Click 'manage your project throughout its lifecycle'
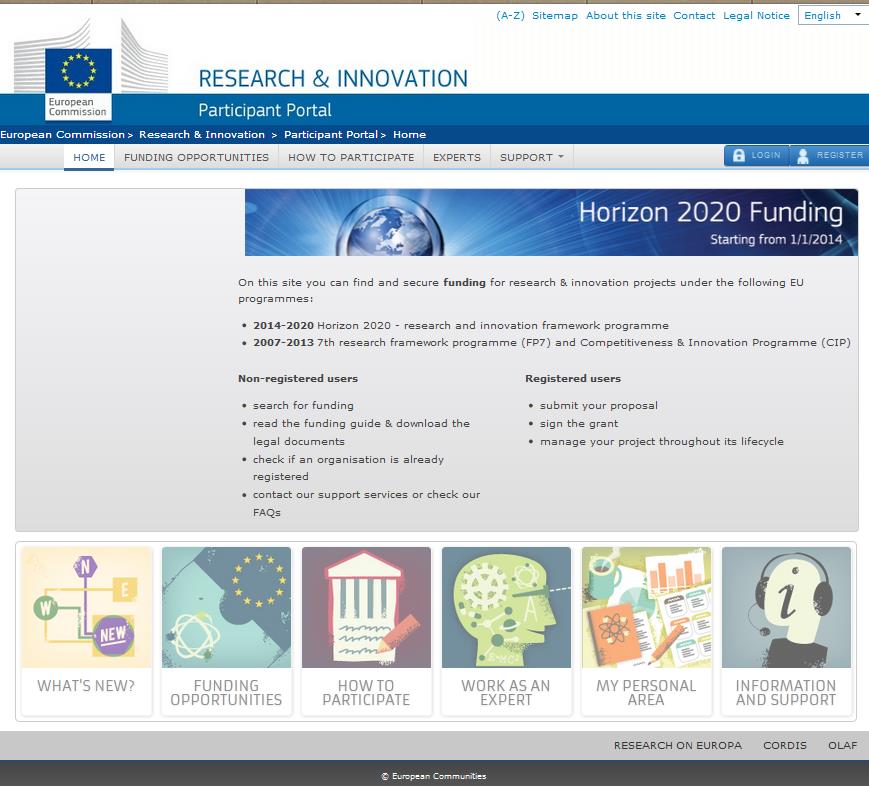The width and height of the screenshot is (869, 786). tap(662, 442)
